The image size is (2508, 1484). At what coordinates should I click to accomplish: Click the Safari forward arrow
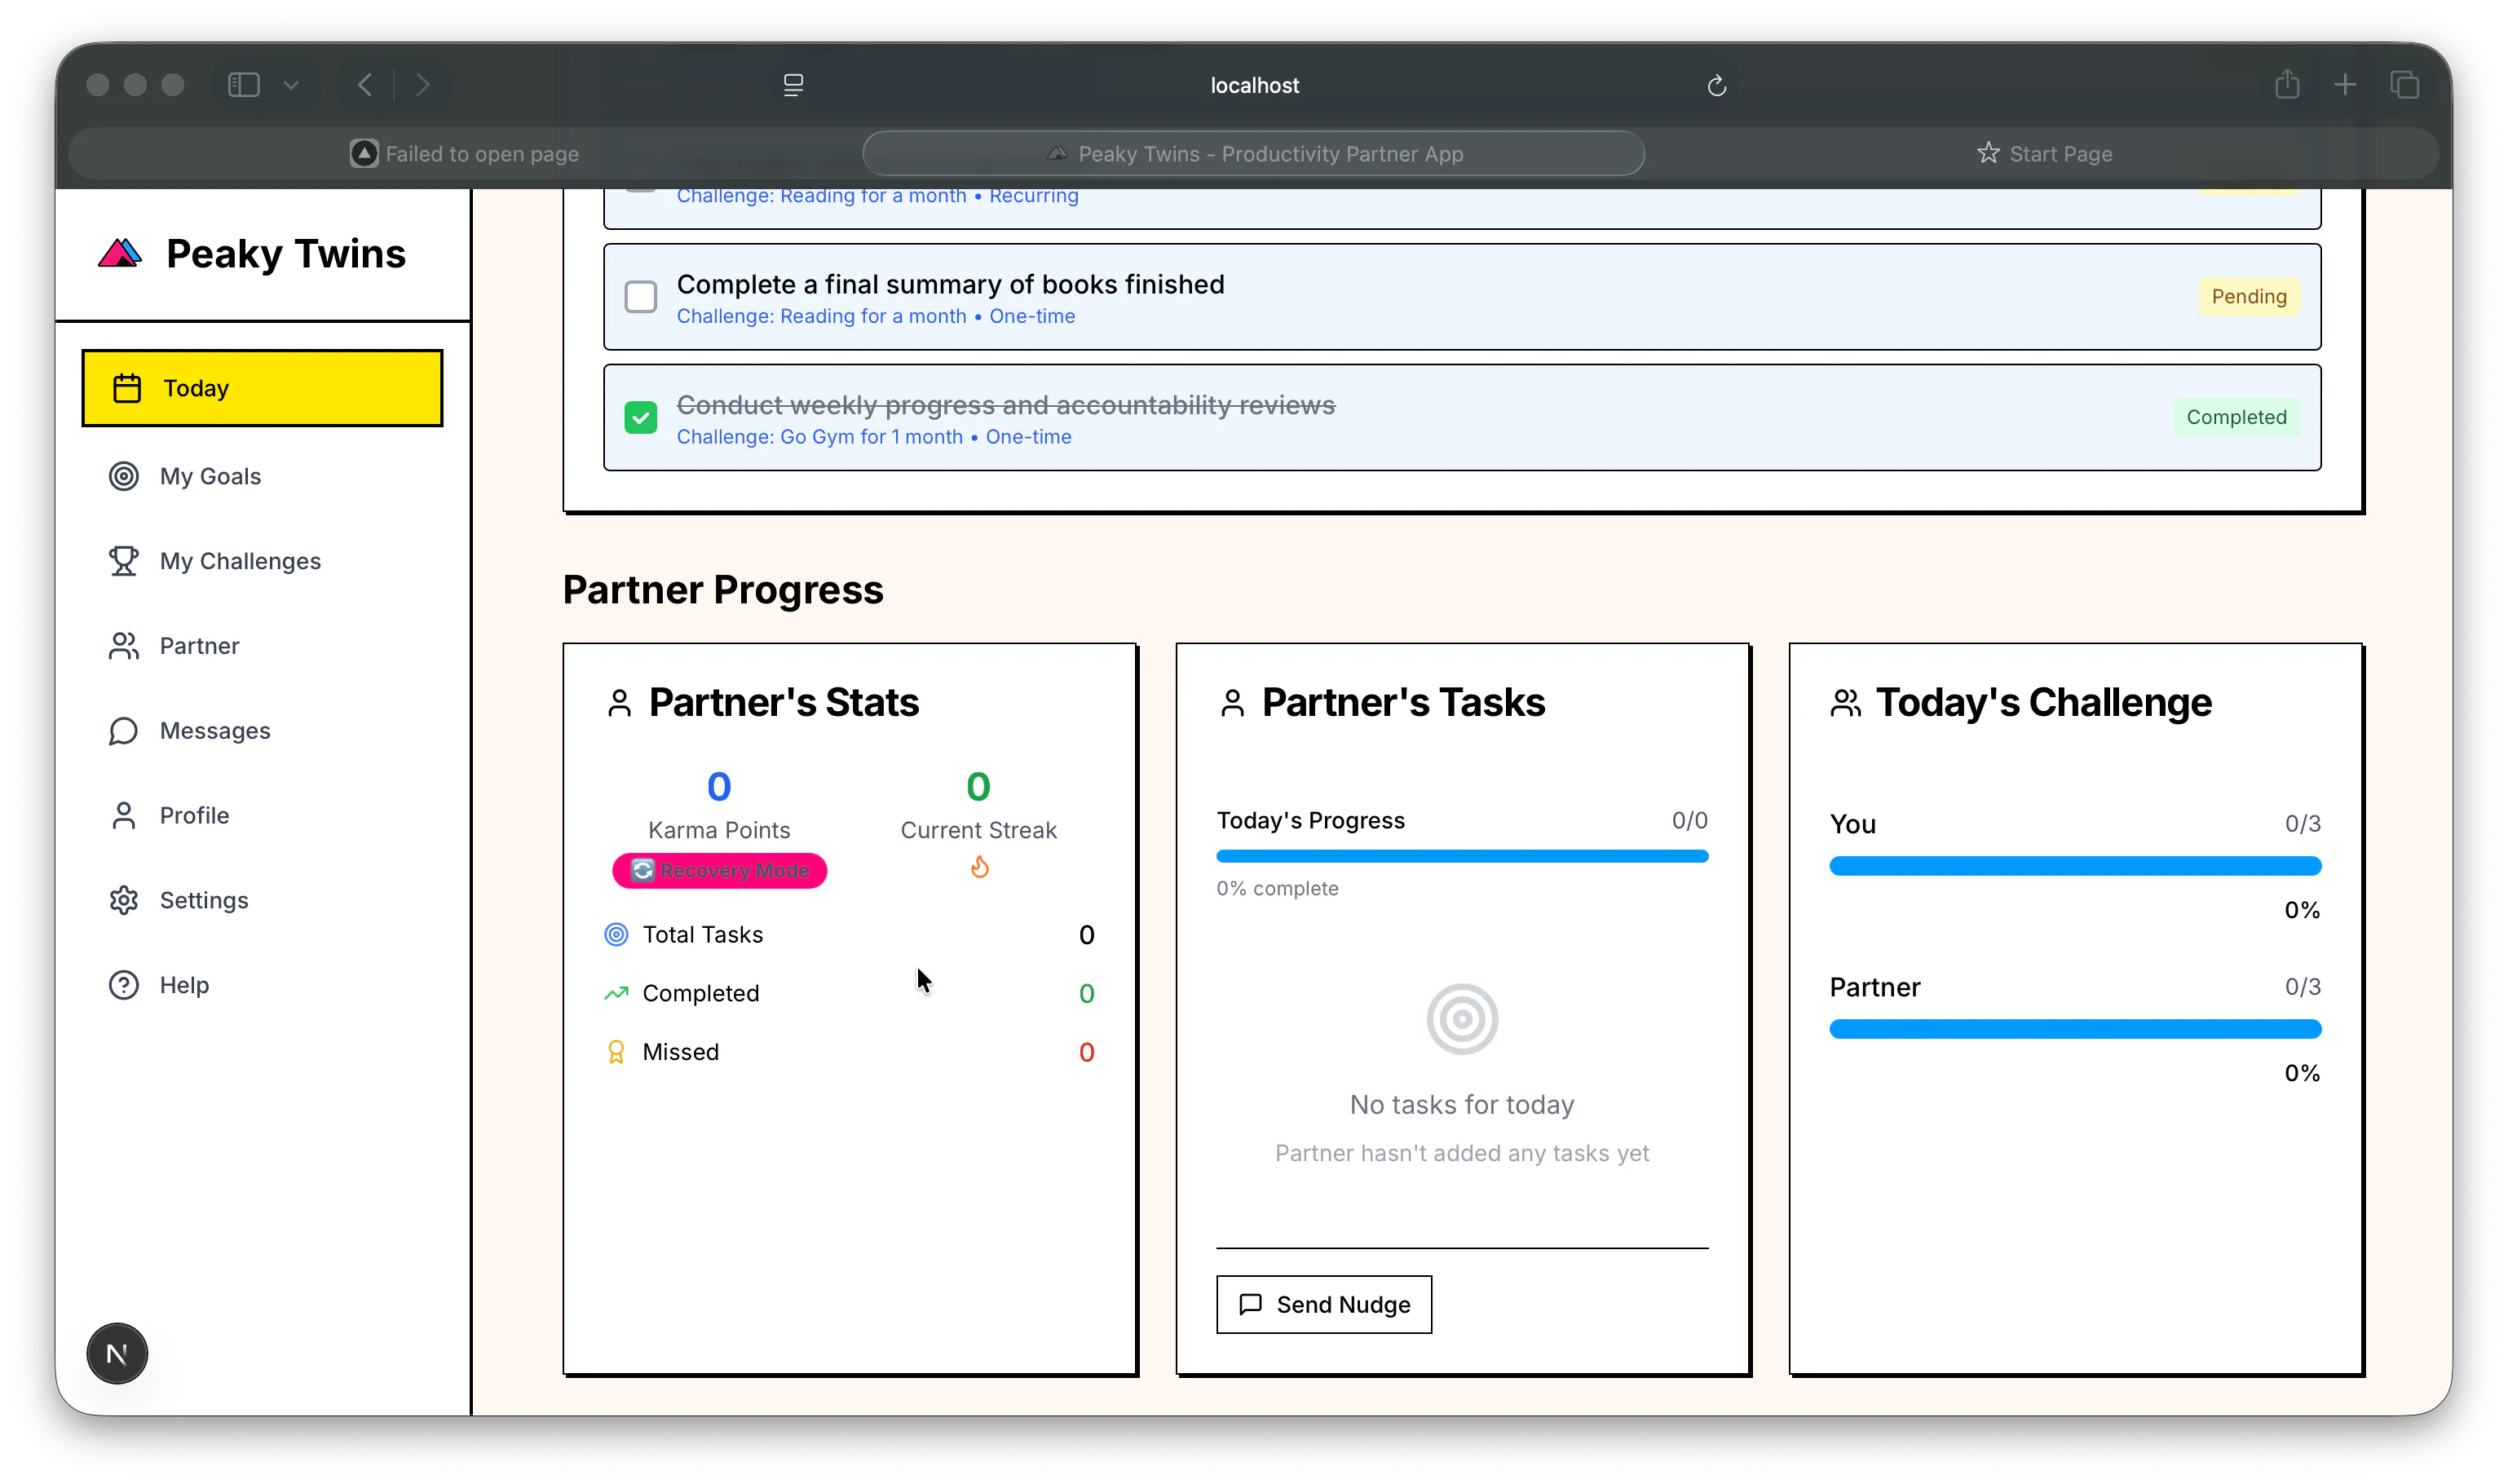pos(423,85)
